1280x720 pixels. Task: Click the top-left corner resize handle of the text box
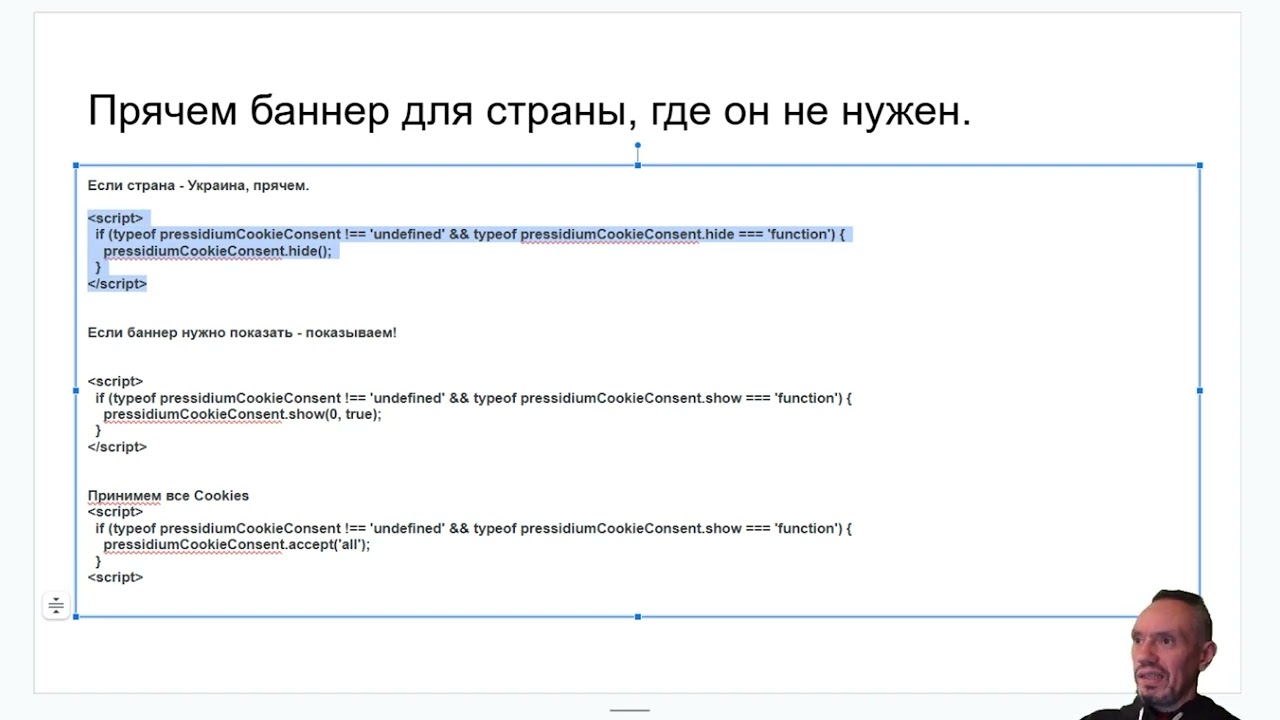(x=76, y=165)
